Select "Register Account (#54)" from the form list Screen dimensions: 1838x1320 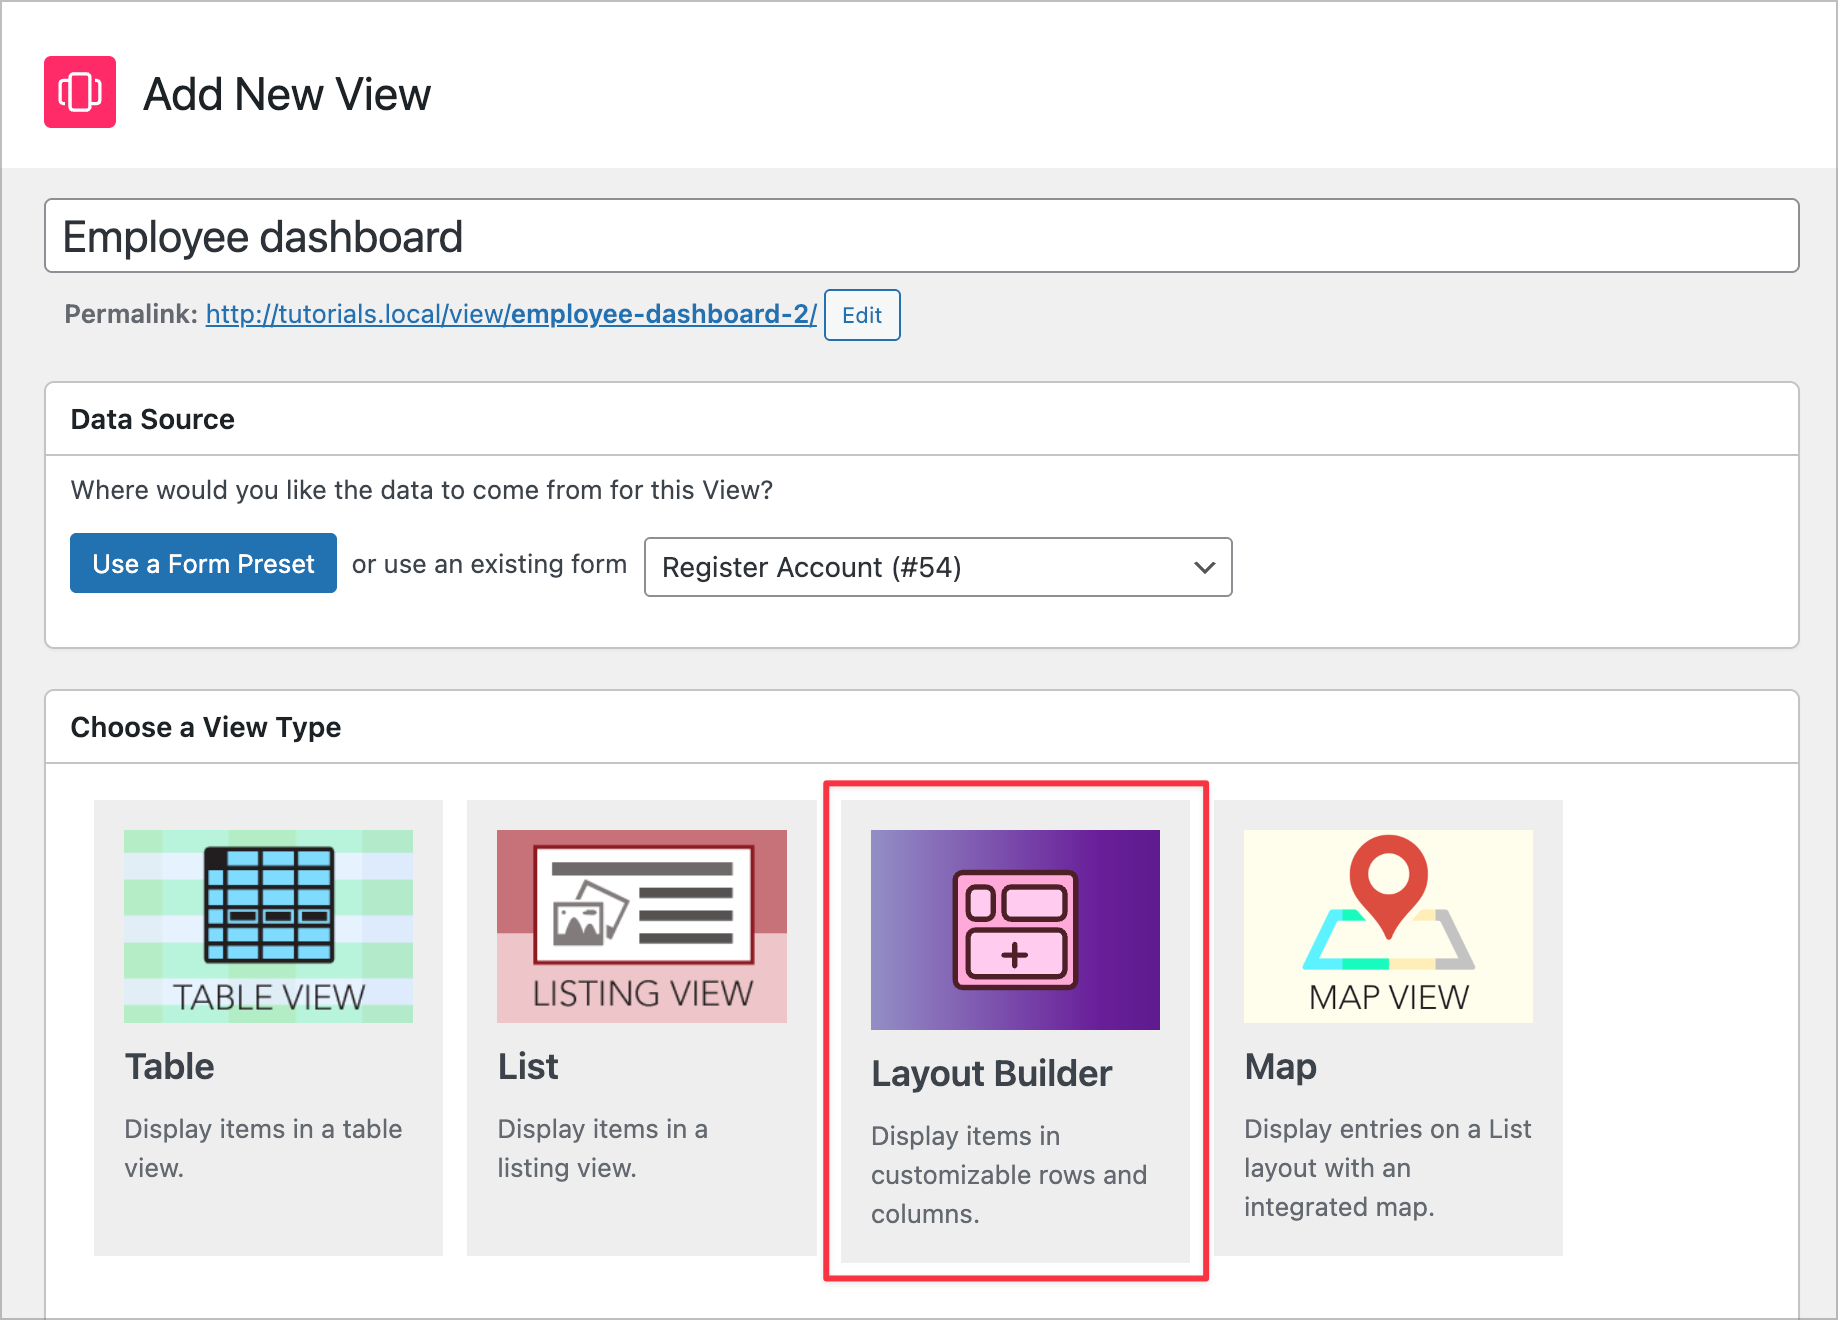pyautogui.click(x=812, y=567)
